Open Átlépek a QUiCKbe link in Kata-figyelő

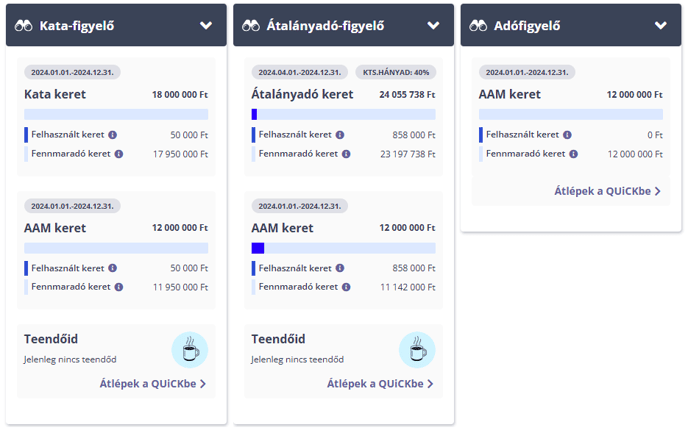click(153, 383)
